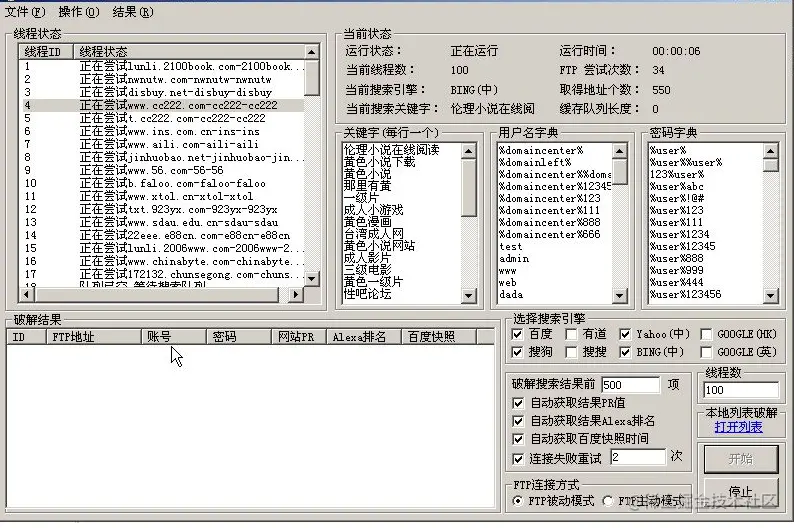Select thread row 10 b.faloo.com
This screenshot has width=794, height=528.
tap(162, 183)
